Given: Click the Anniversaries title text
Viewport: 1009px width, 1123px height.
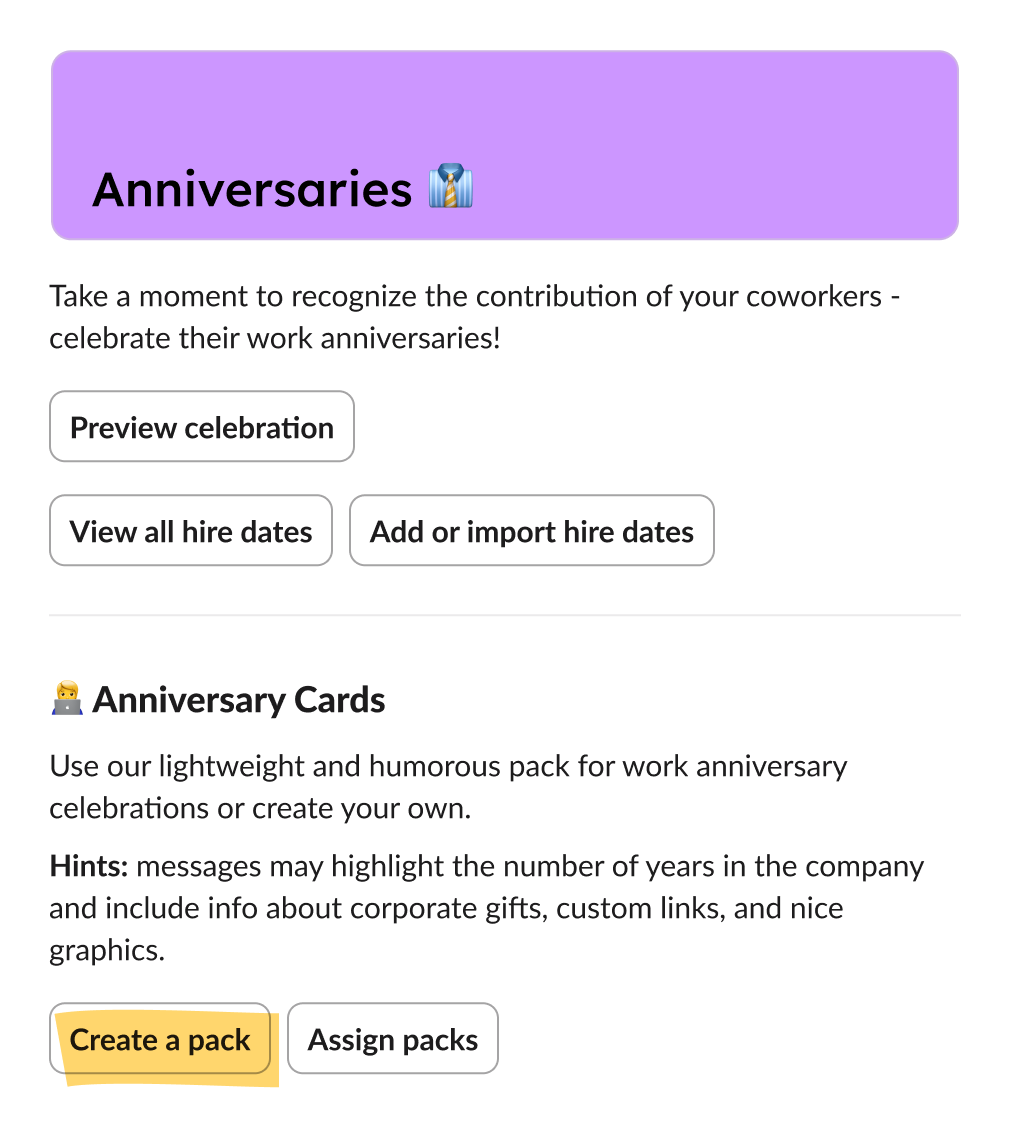Looking at the screenshot, I should 252,188.
